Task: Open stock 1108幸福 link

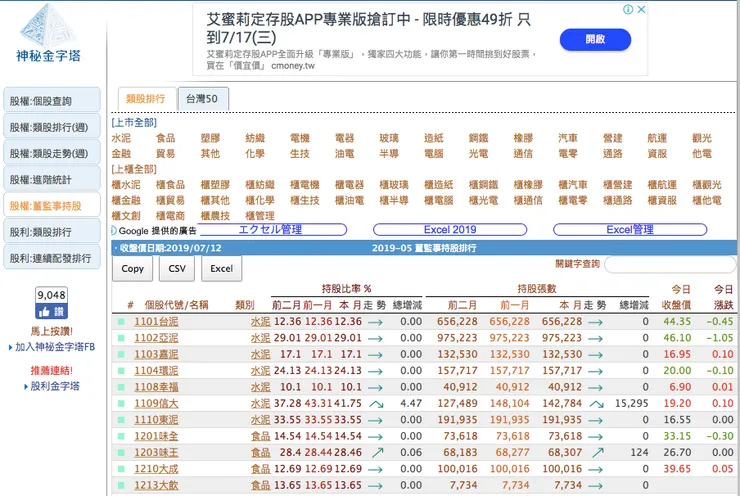Action: (156, 387)
